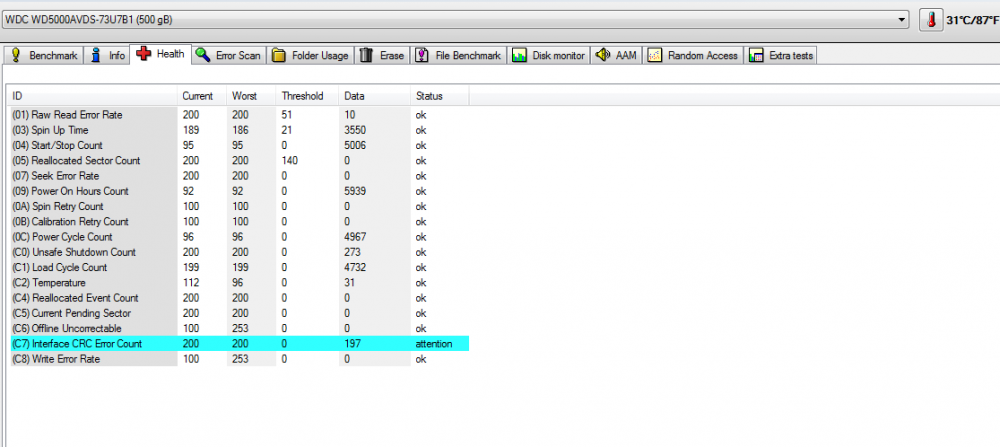Click the red cross Health icon
The image size is (1000, 447).
pos(143,54)
